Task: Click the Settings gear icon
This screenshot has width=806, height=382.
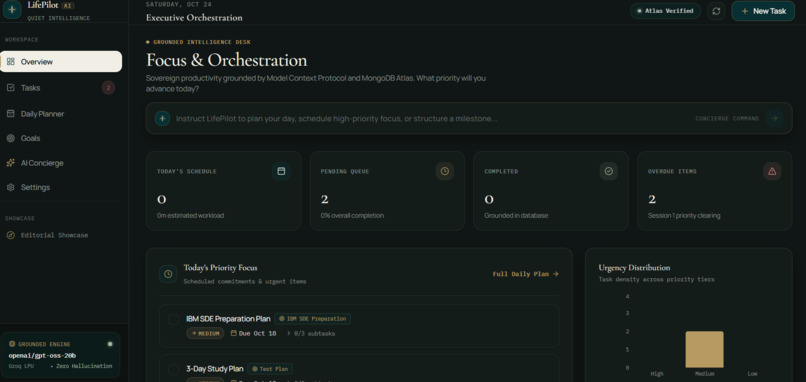Action: point(11,187)
